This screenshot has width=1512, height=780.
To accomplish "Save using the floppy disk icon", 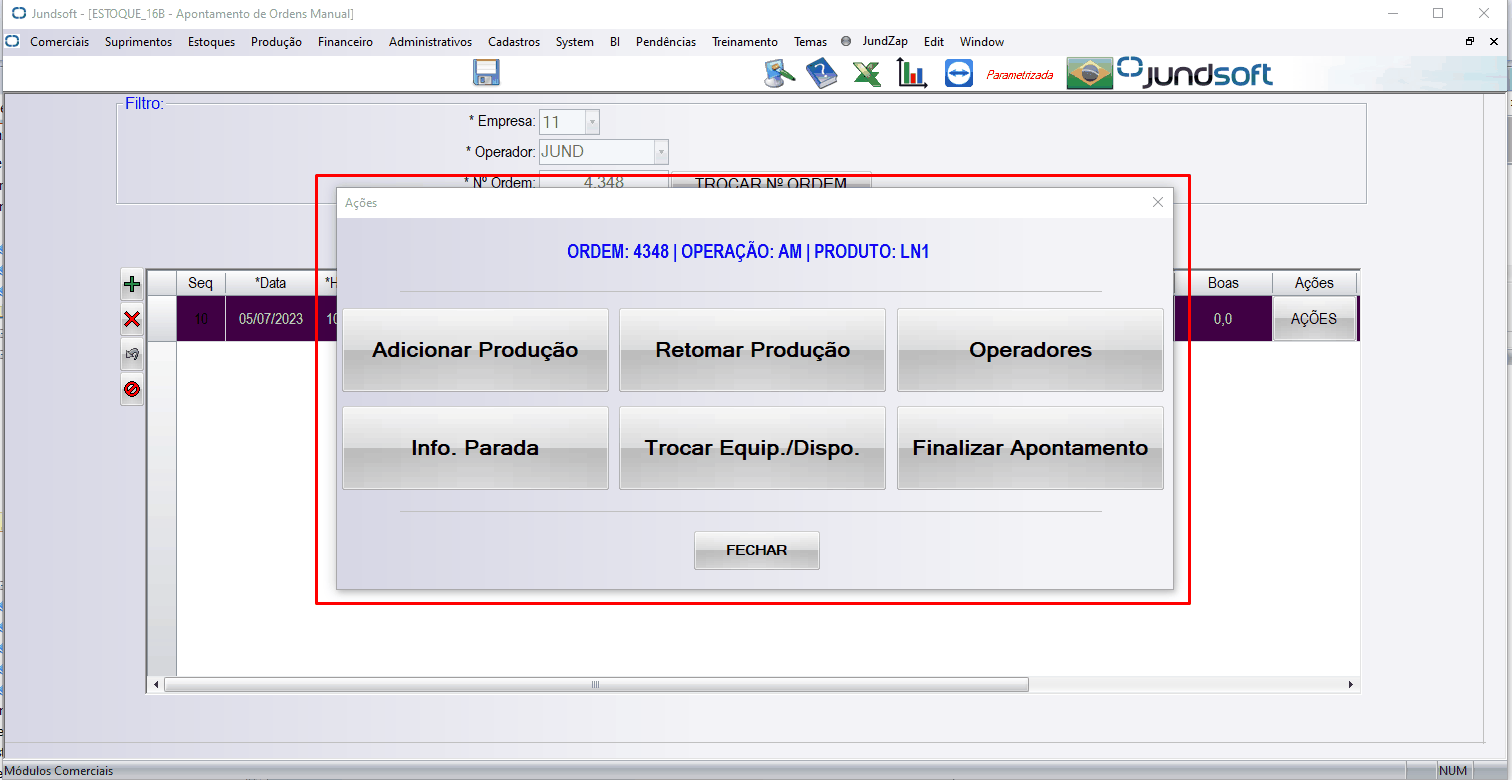I will pyautogui.click(x=486, y=72).
